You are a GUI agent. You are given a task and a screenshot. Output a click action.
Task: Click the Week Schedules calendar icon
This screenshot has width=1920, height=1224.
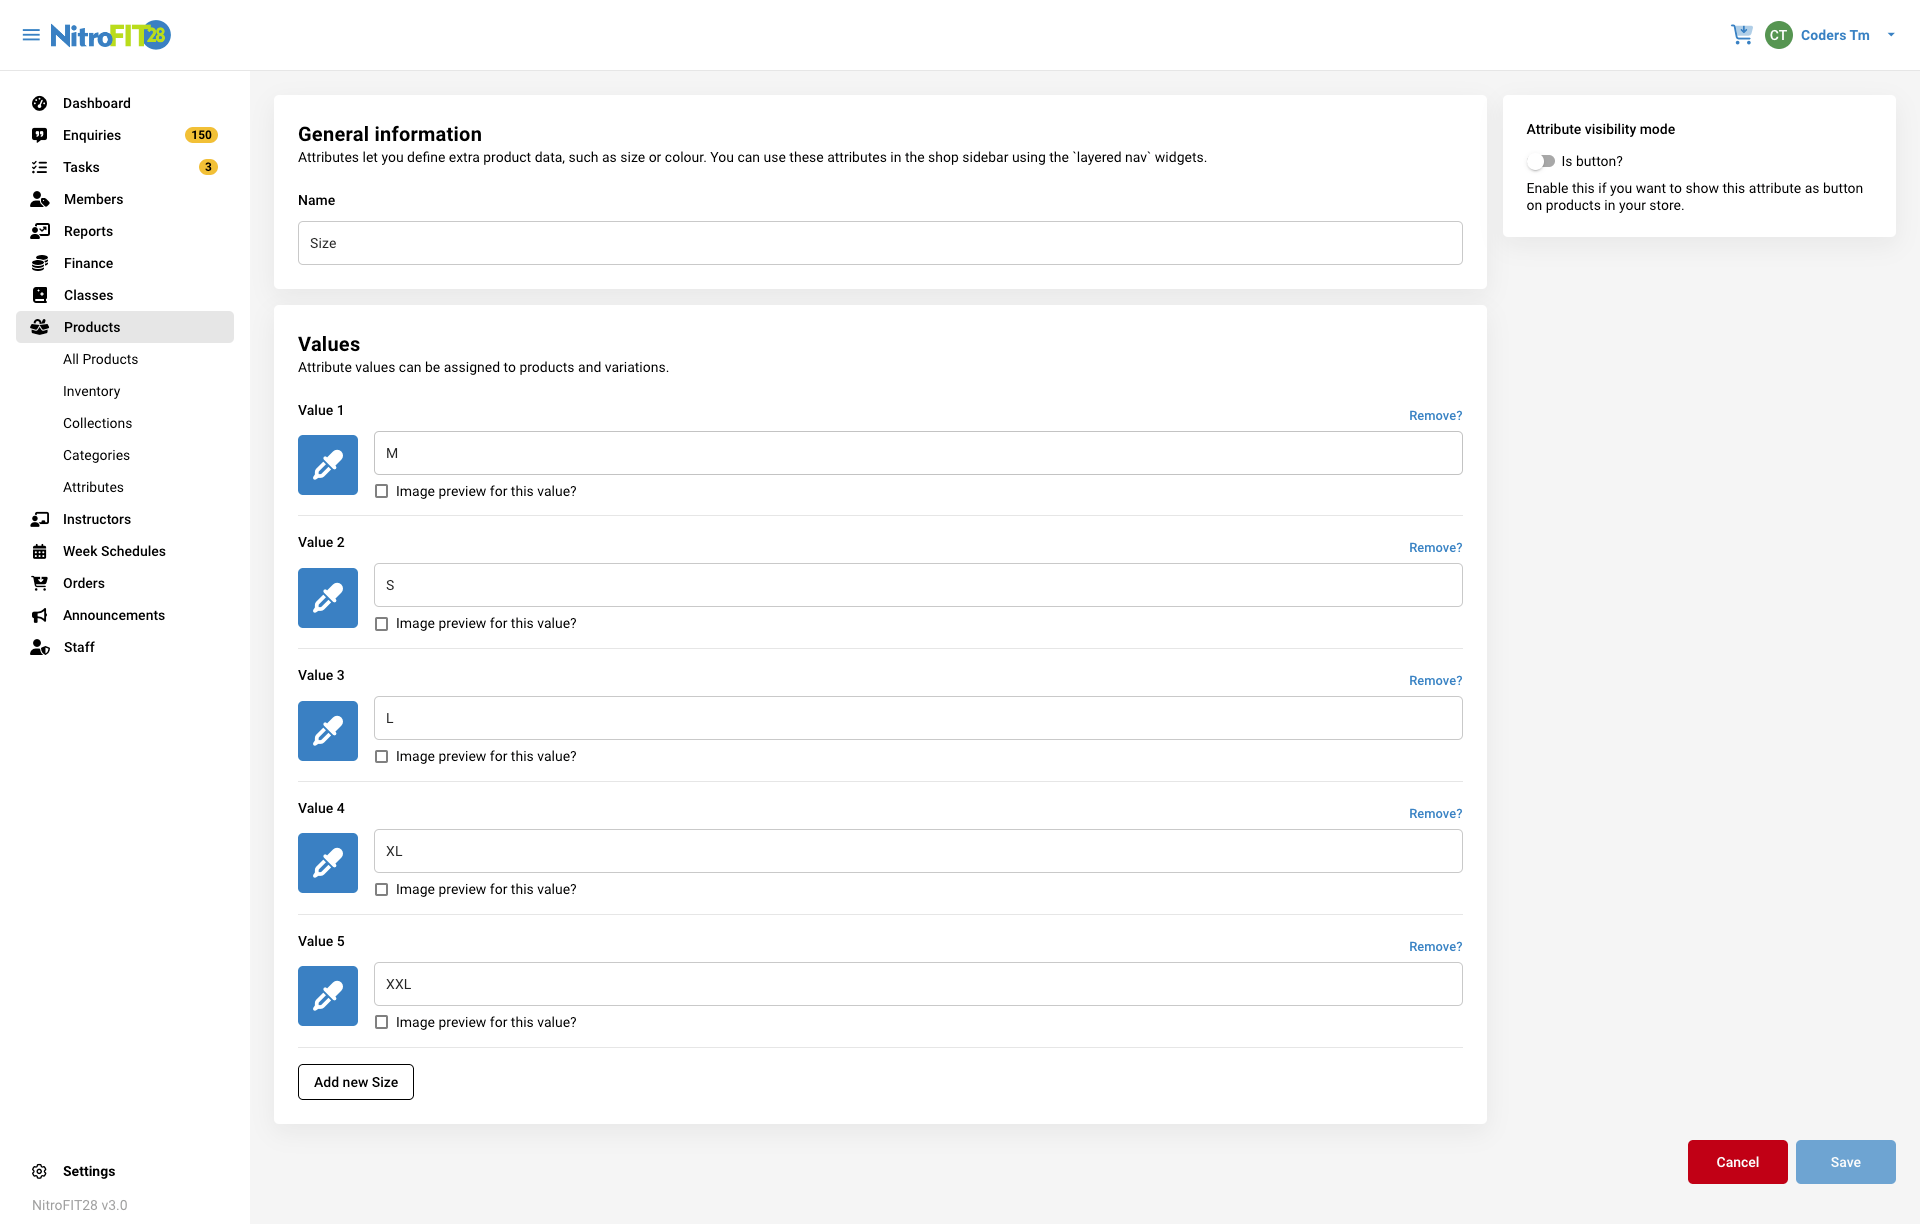point(40,551)
